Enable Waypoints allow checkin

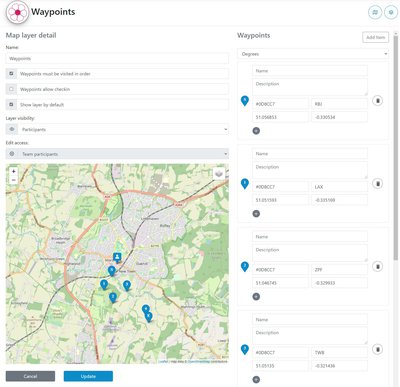pyautogui.click(x=12, y=89)
